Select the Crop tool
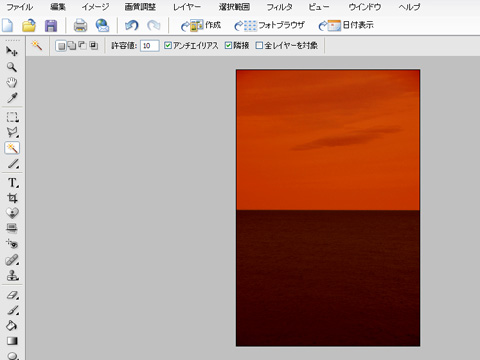Image resolution: width=480 pixels, height=360 pixels. click(12, 198)
